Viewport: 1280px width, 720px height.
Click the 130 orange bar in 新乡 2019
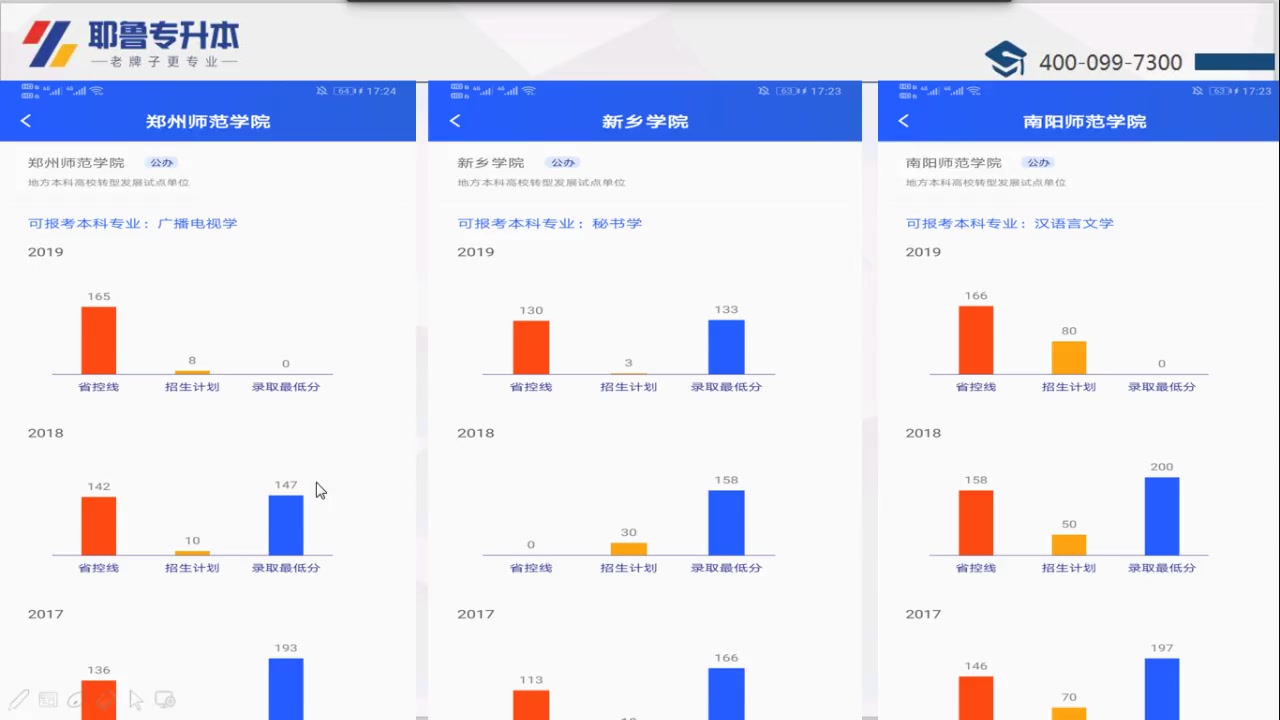pos(531,347)
